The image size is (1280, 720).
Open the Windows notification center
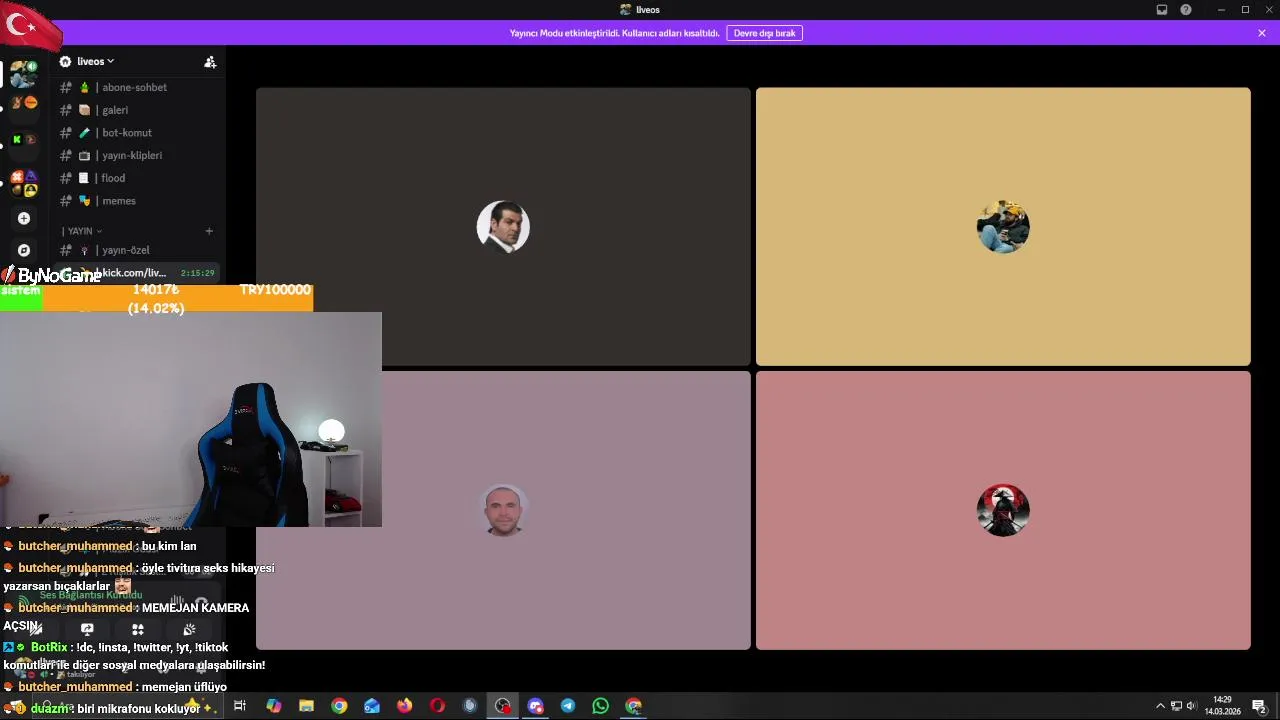1259,706
